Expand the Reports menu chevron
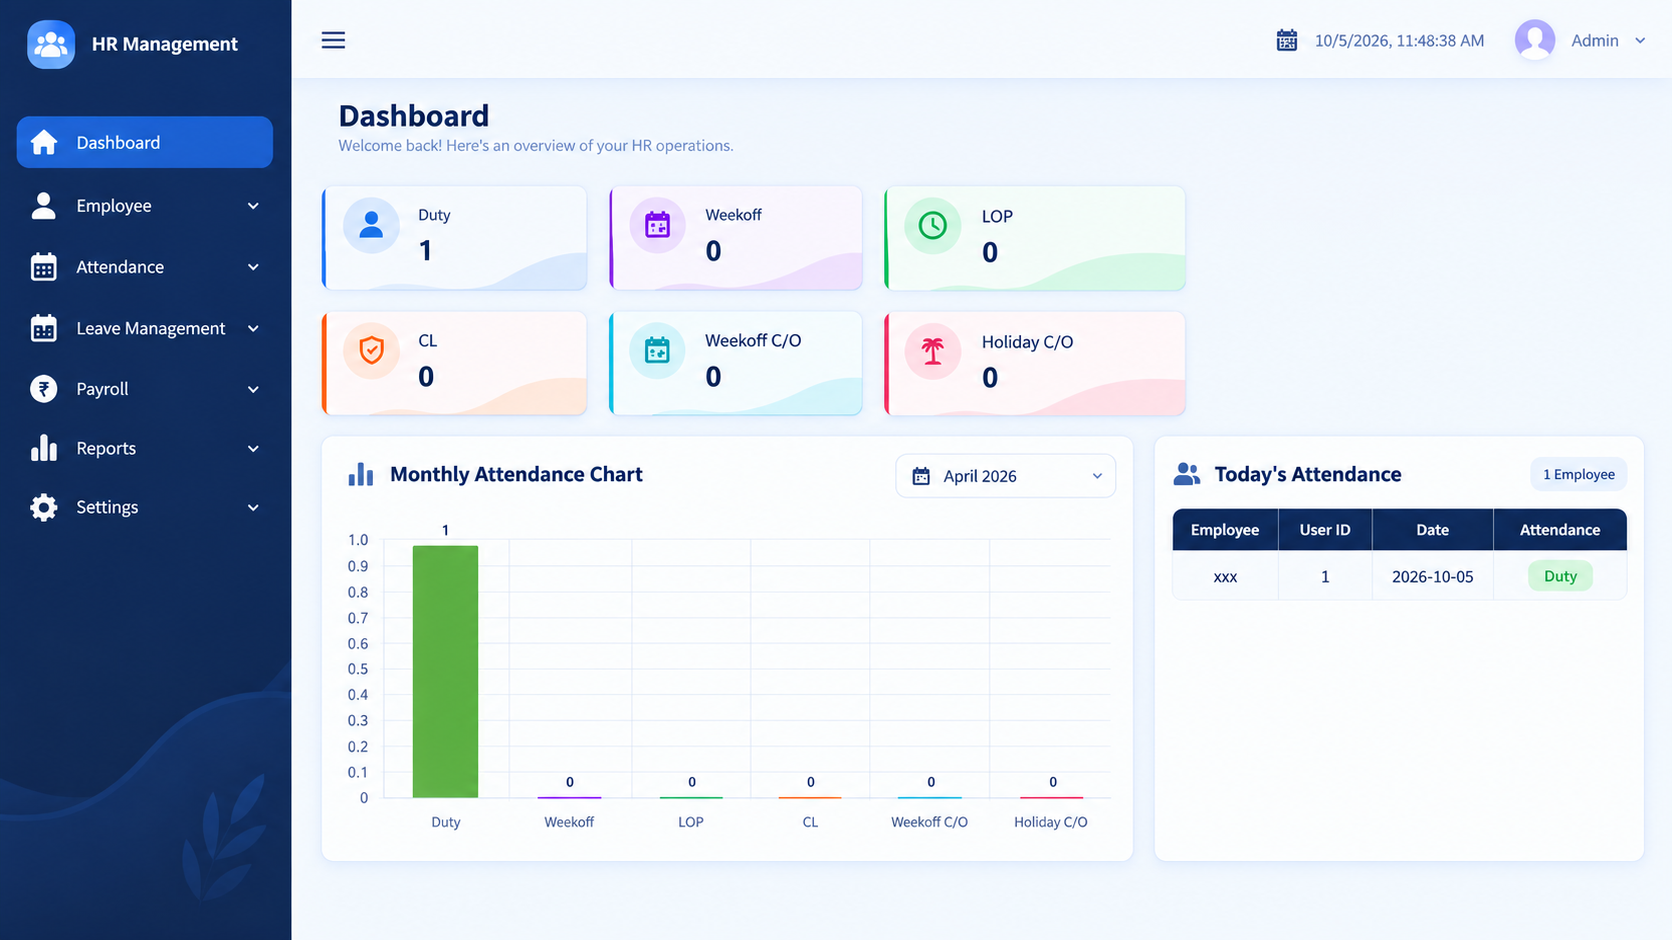The image size is (1672, 940). coord(253,449)
